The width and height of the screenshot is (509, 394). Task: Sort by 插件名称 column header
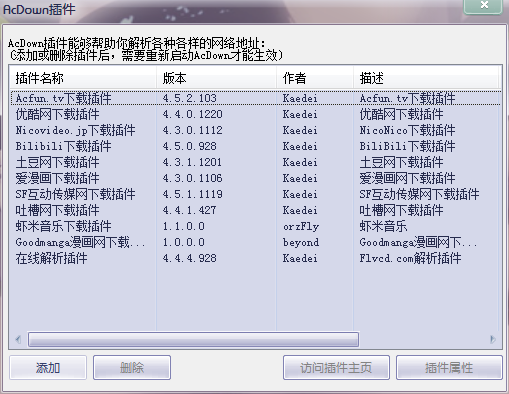coord(83,78)
